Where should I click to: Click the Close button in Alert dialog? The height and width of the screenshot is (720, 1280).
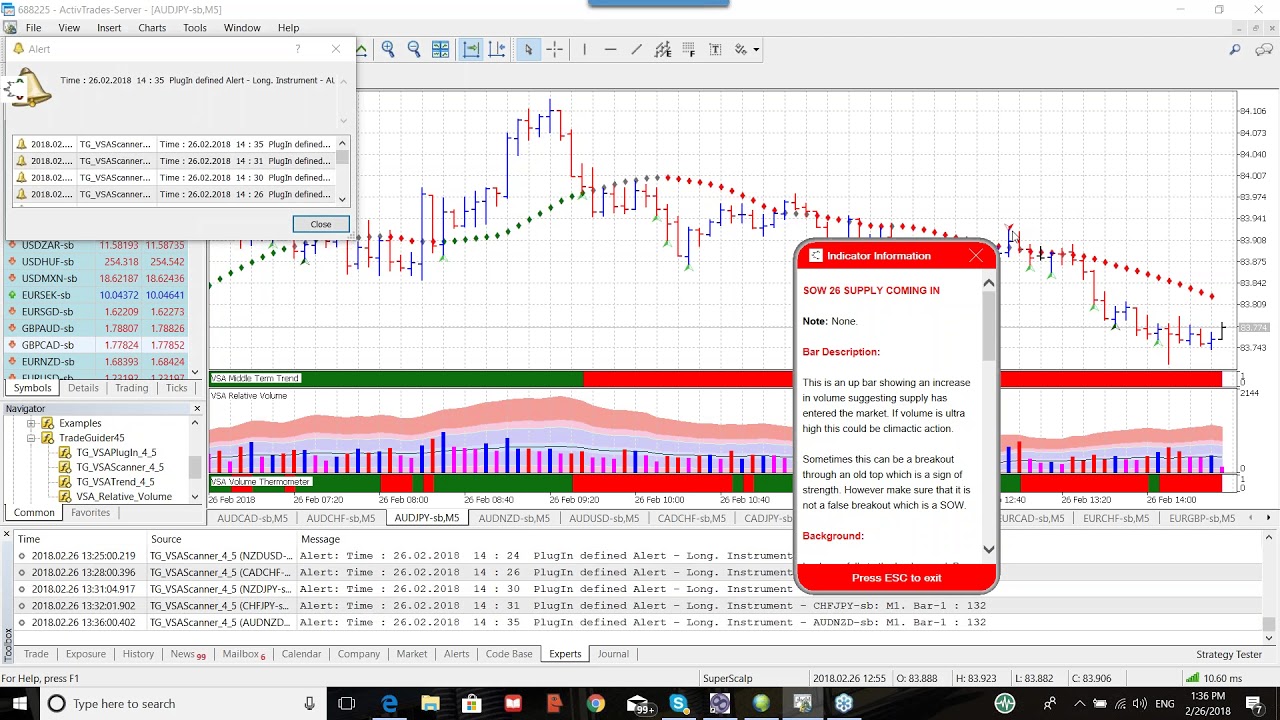321,224
